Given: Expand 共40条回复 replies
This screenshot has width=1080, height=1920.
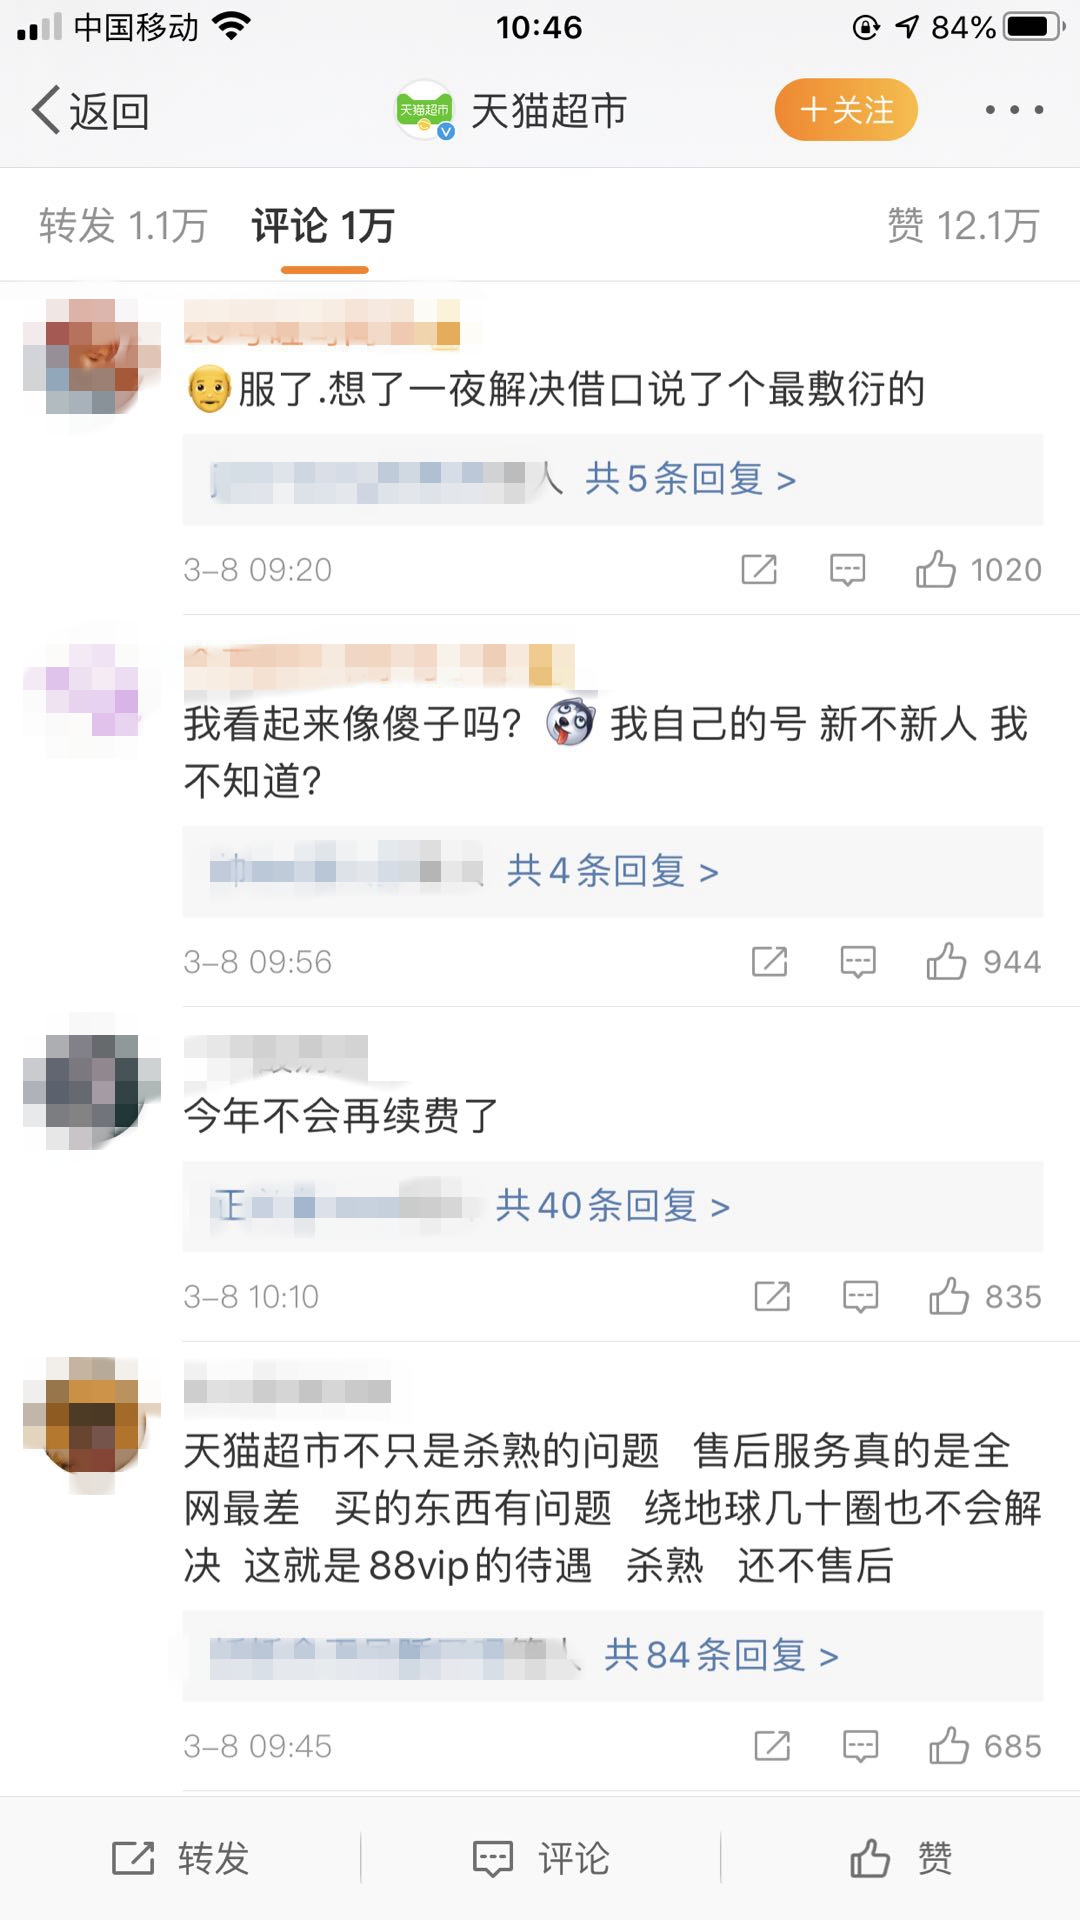Looking at the screenshot, I should click(x=613, y=1206).
